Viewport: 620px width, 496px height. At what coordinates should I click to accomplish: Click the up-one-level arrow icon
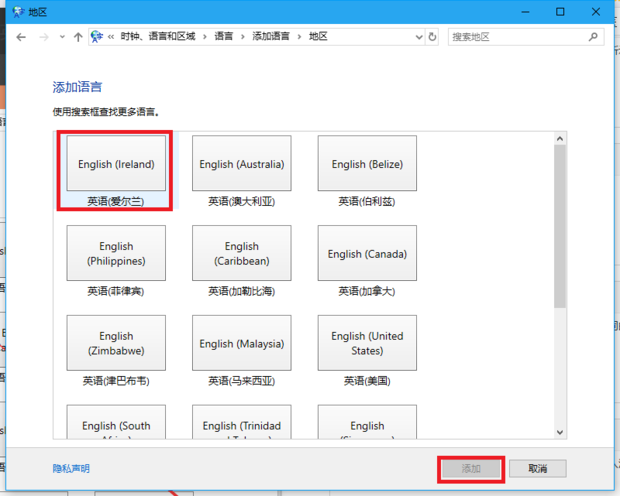[78, 36]
